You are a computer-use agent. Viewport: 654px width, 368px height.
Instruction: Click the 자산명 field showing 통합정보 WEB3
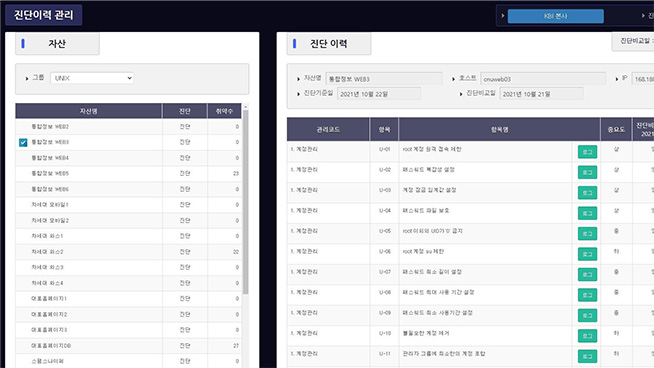384,78
